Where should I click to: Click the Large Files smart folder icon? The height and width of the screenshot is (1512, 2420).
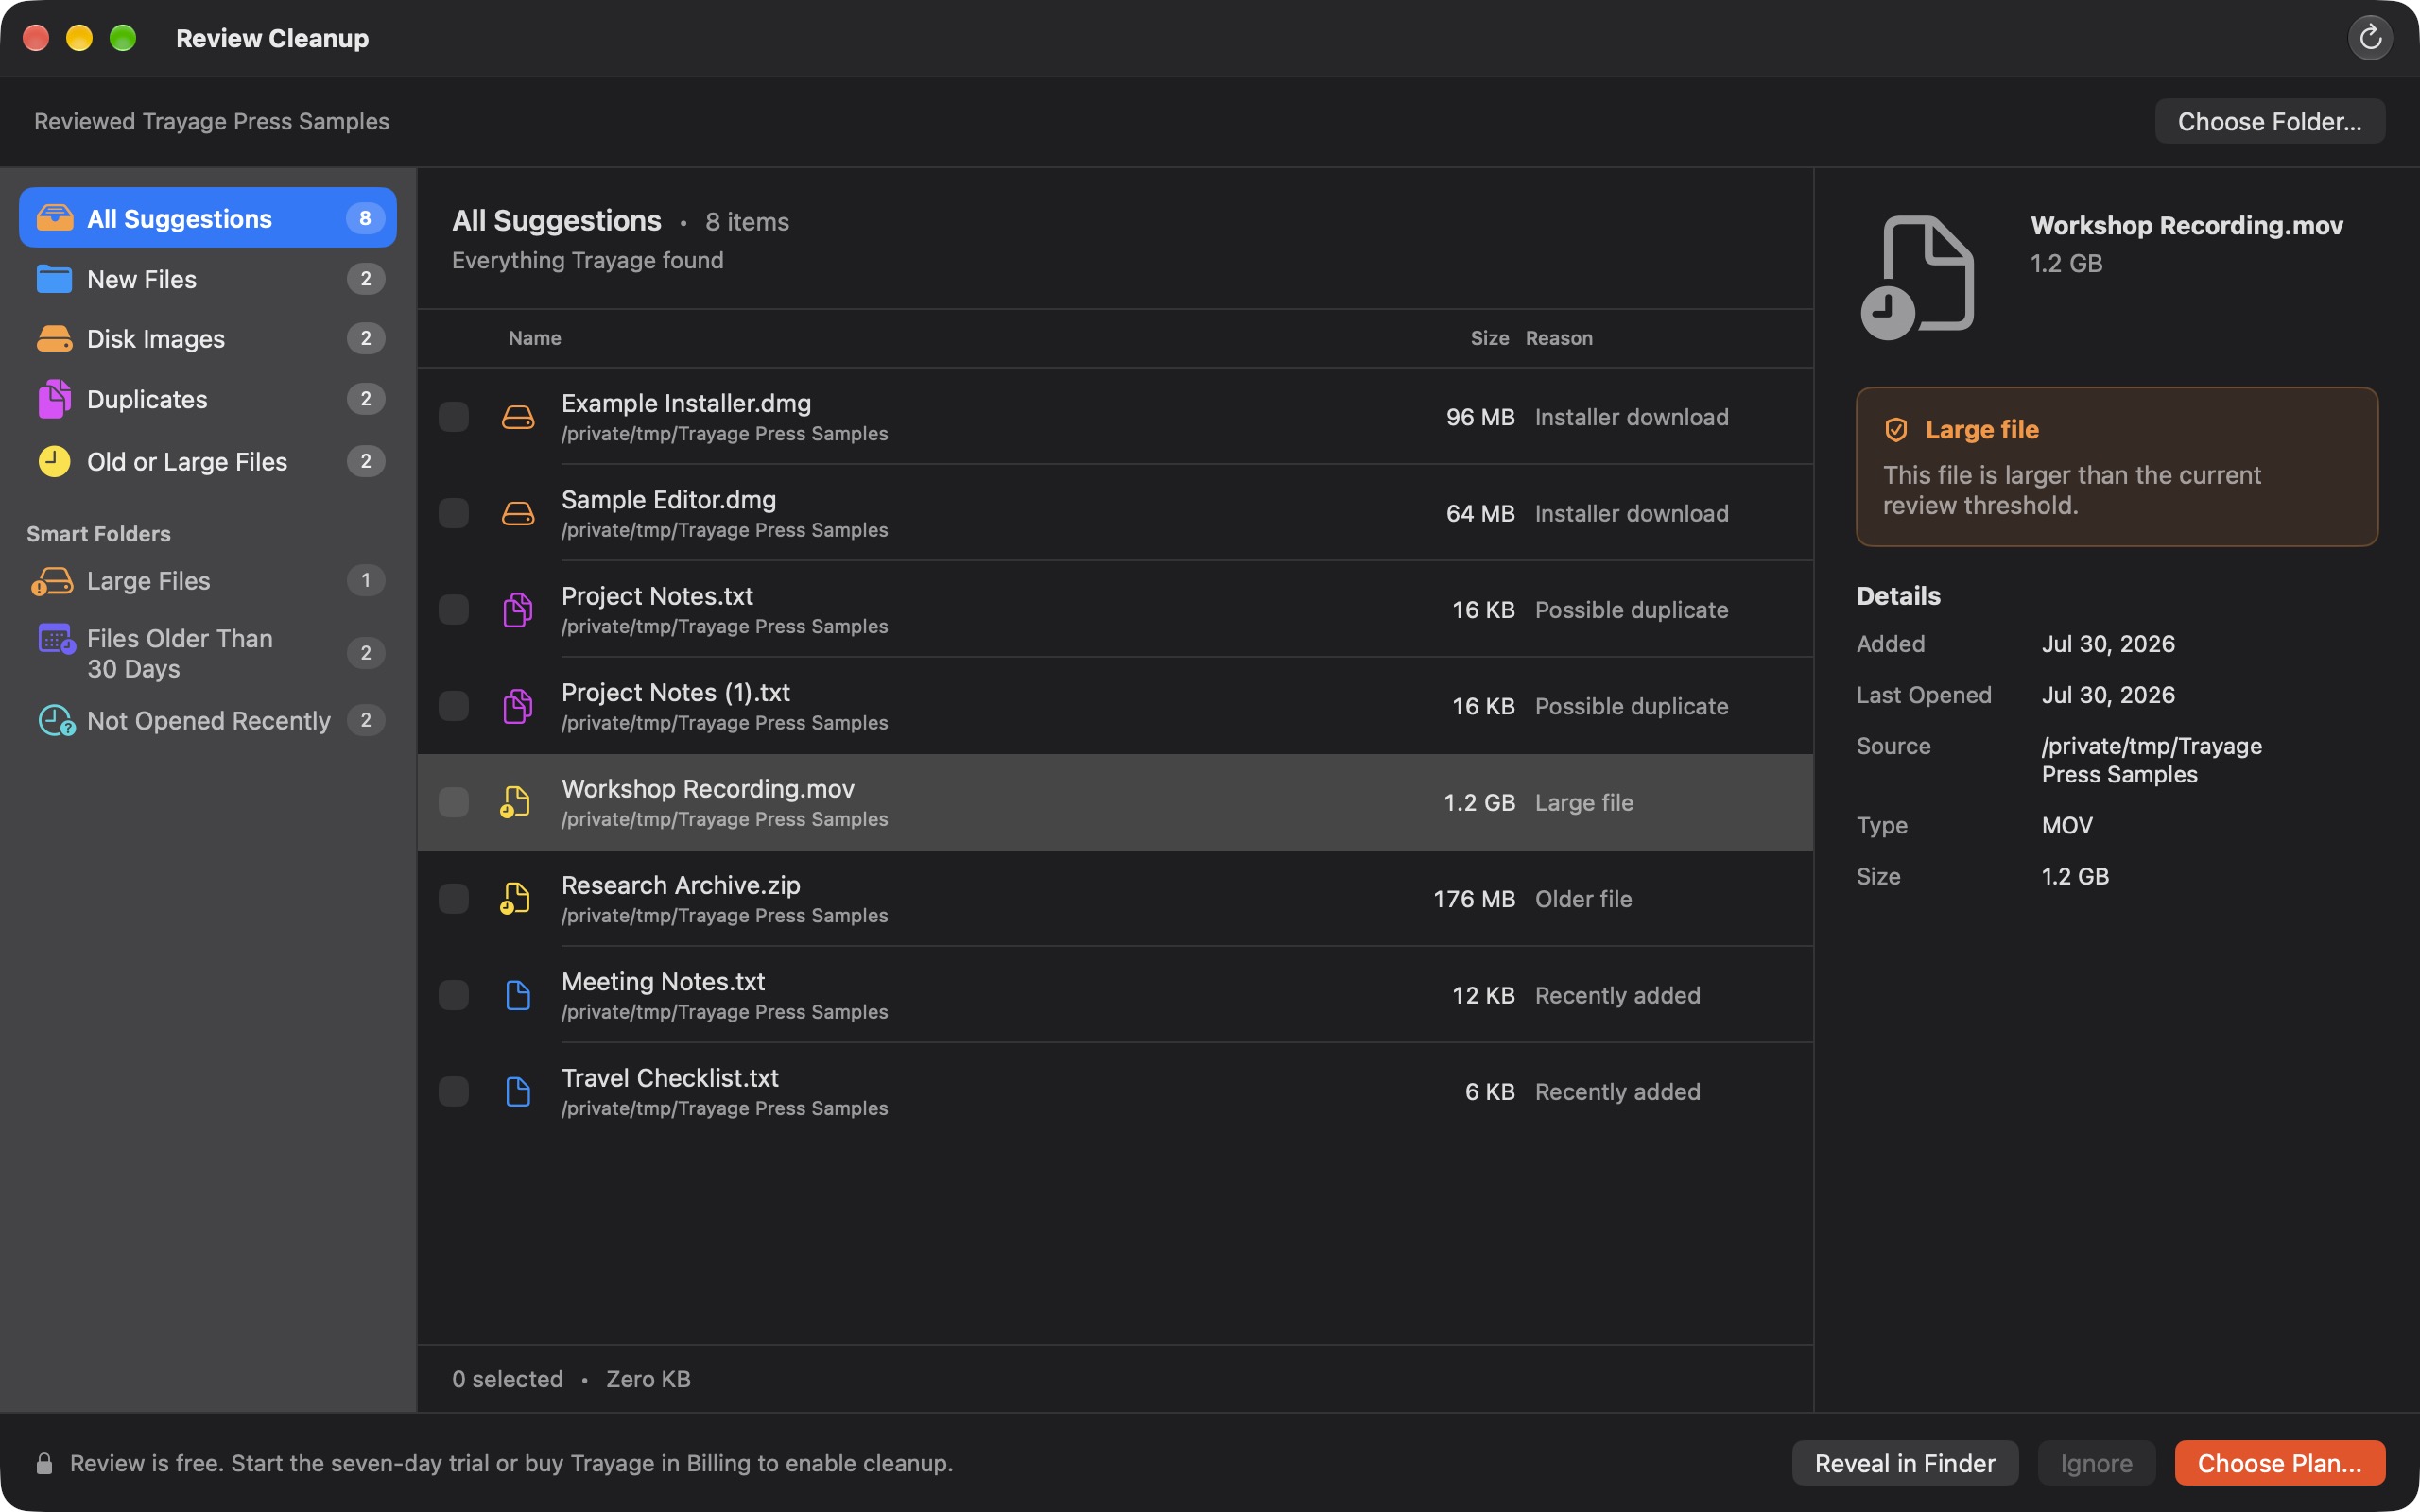(x=52, y=581)
